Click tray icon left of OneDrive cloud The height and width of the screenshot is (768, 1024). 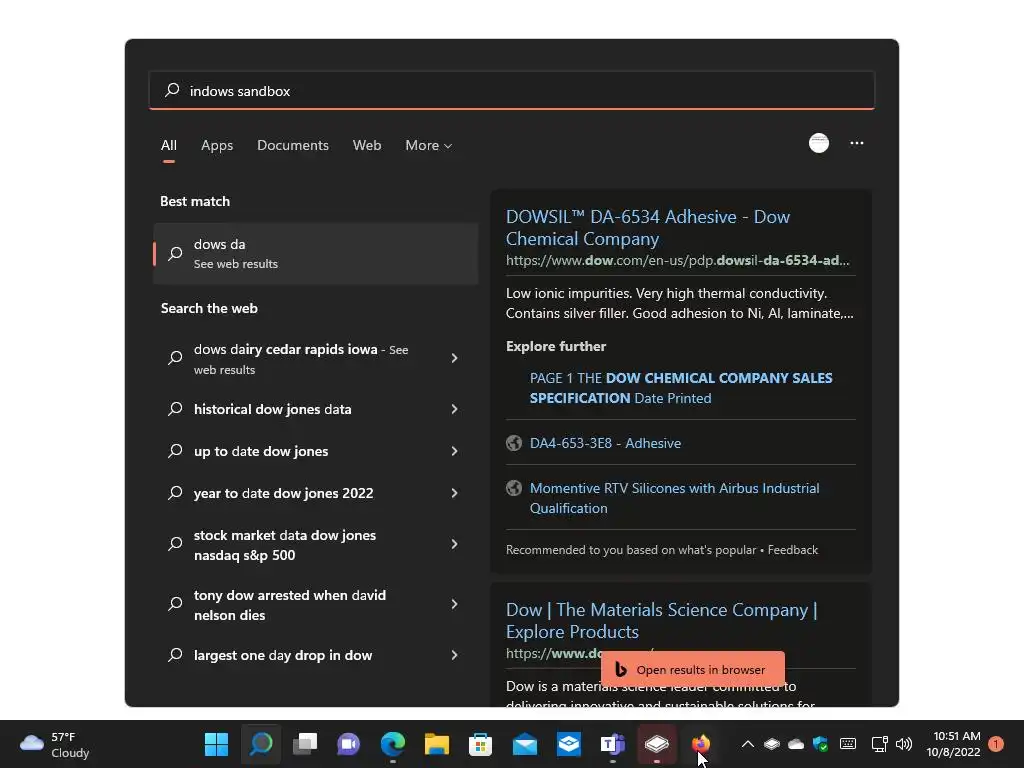coord(772,744)
